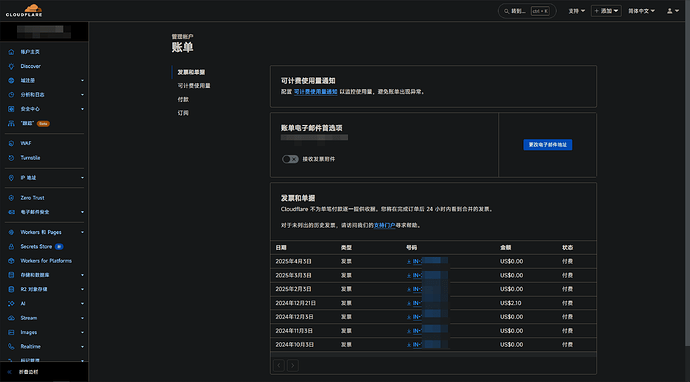This screenshot has width=690, height=382.
Task: Open the 支持门户 link
Action: point(385,225)
